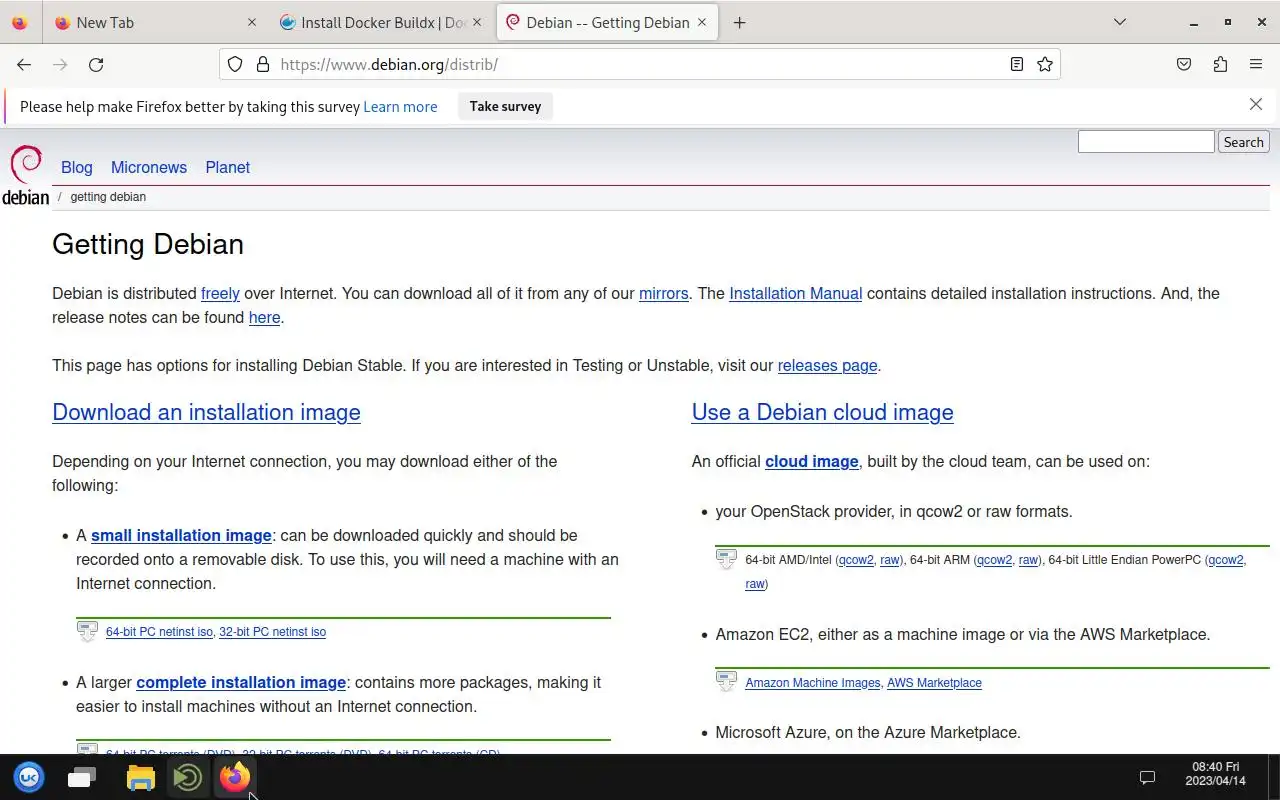List all tabs dropdown arrow
Image resolution: width=1280 pixels, height=800 pixels.
point(1120,22)
